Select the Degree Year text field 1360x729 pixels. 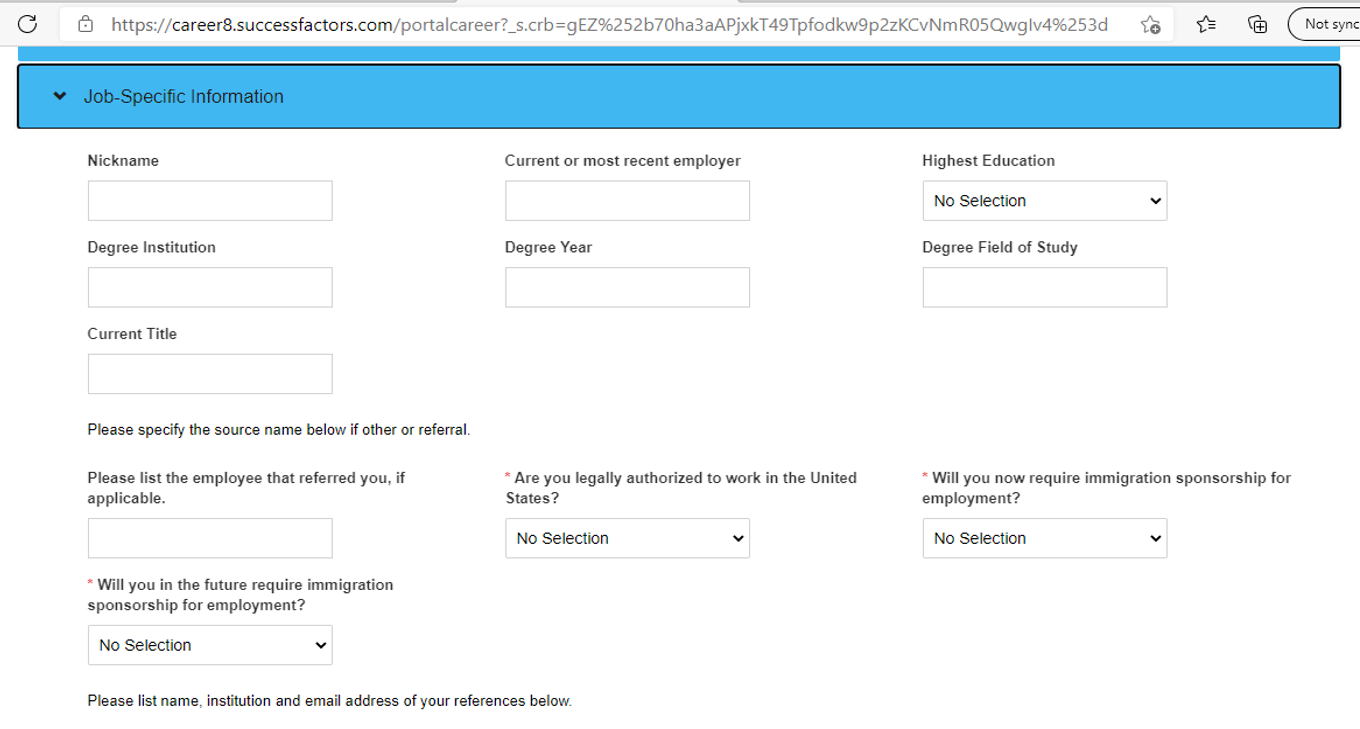627,288
